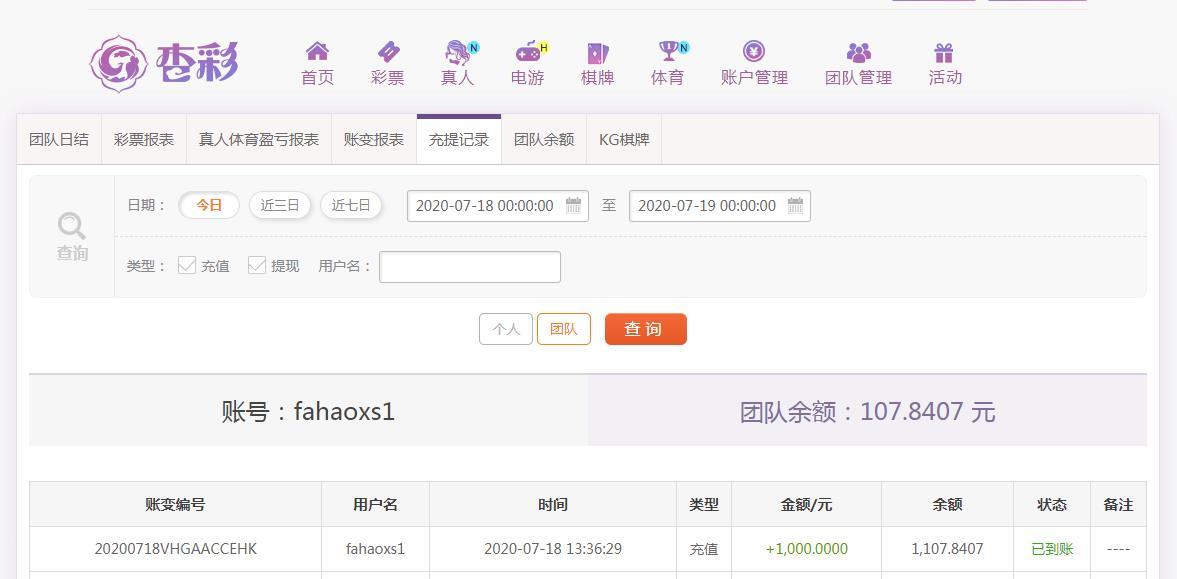Viewport: 1177px width, 579px height.
Task: Open the 体育 trophy icon
Action: click(667, 51)
